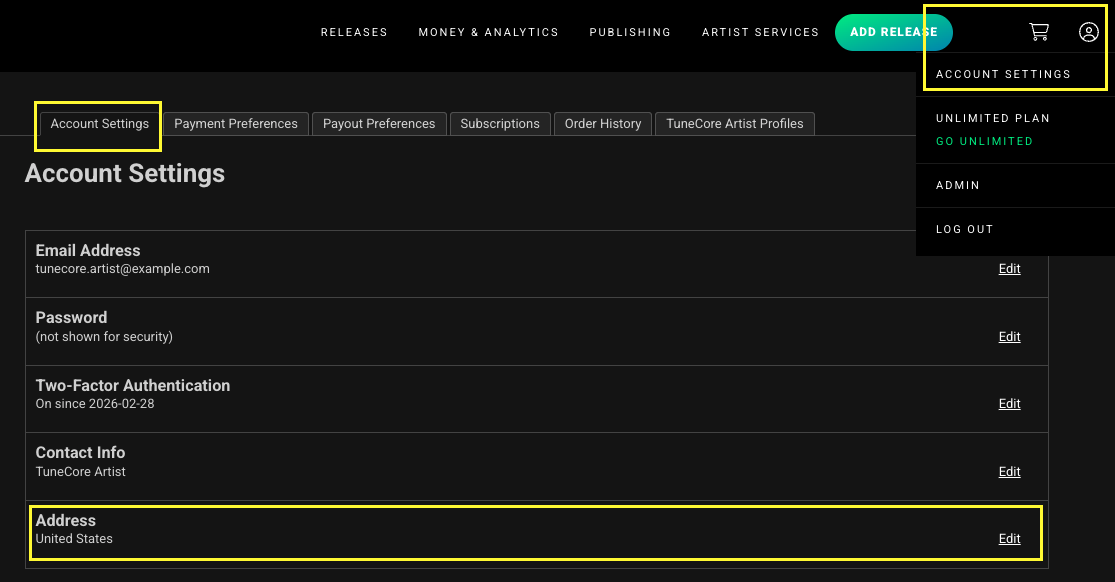
Task: Click the 'United States' address value
Action: [74, 539]
